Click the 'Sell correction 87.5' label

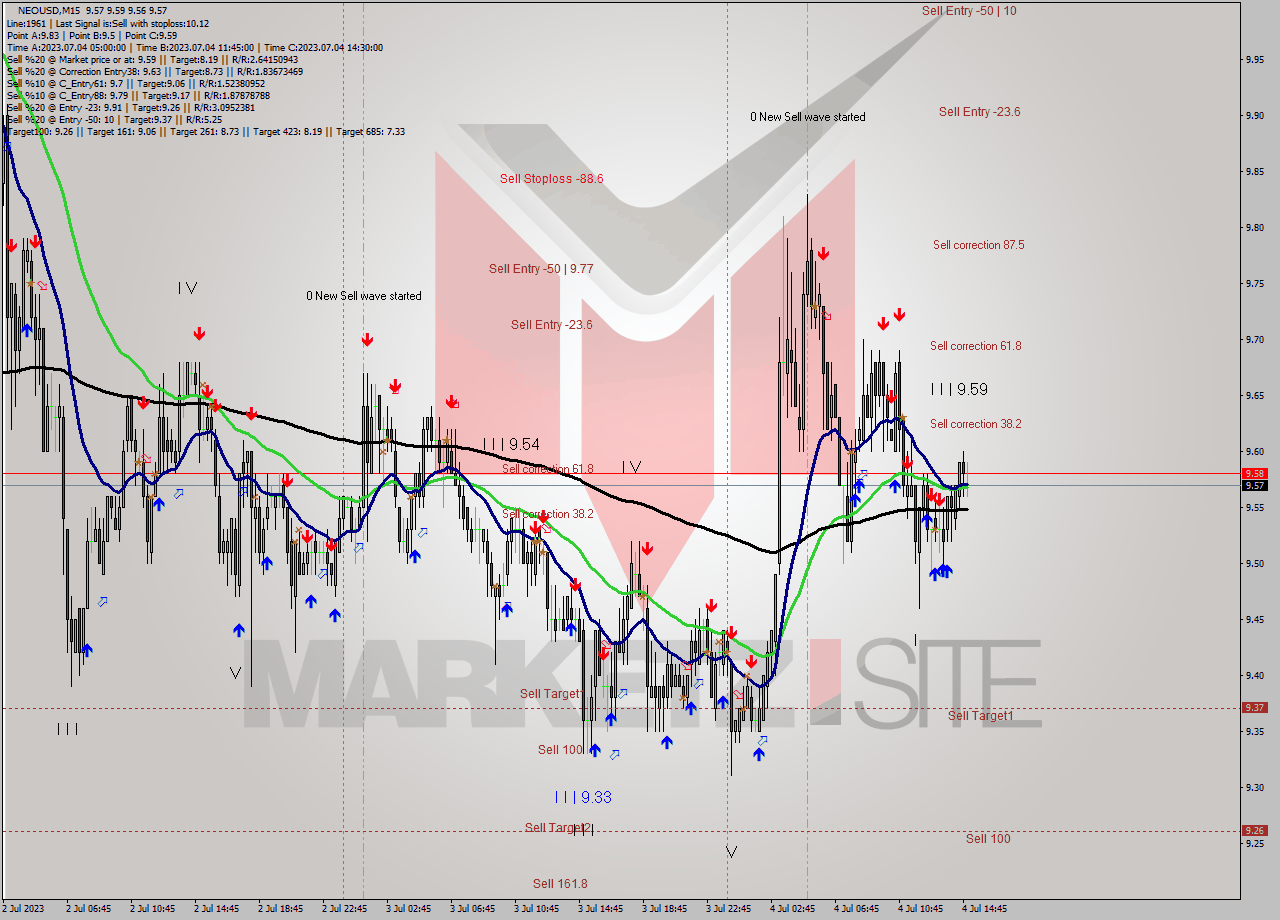pyautogui.click(x=978, y=245)
